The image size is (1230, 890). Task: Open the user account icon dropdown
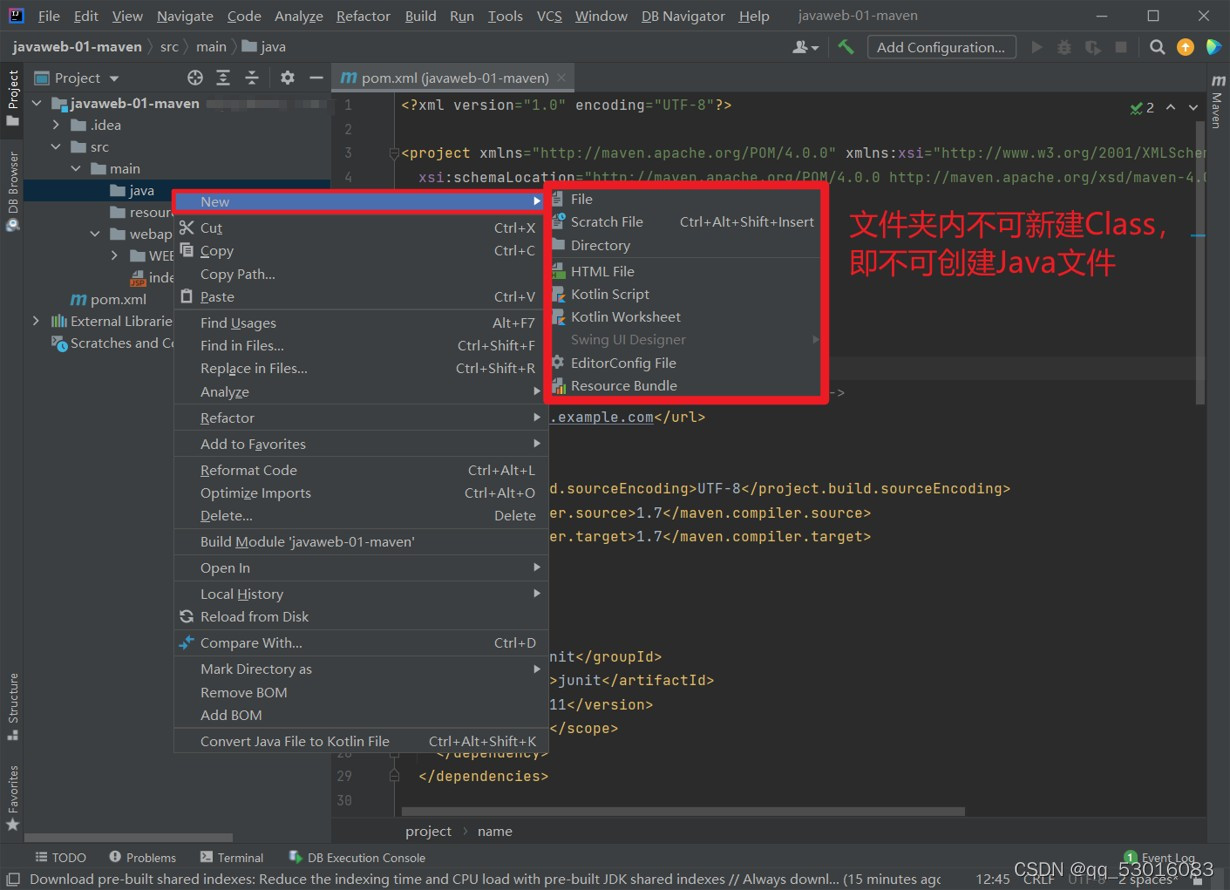click(805, 47)
